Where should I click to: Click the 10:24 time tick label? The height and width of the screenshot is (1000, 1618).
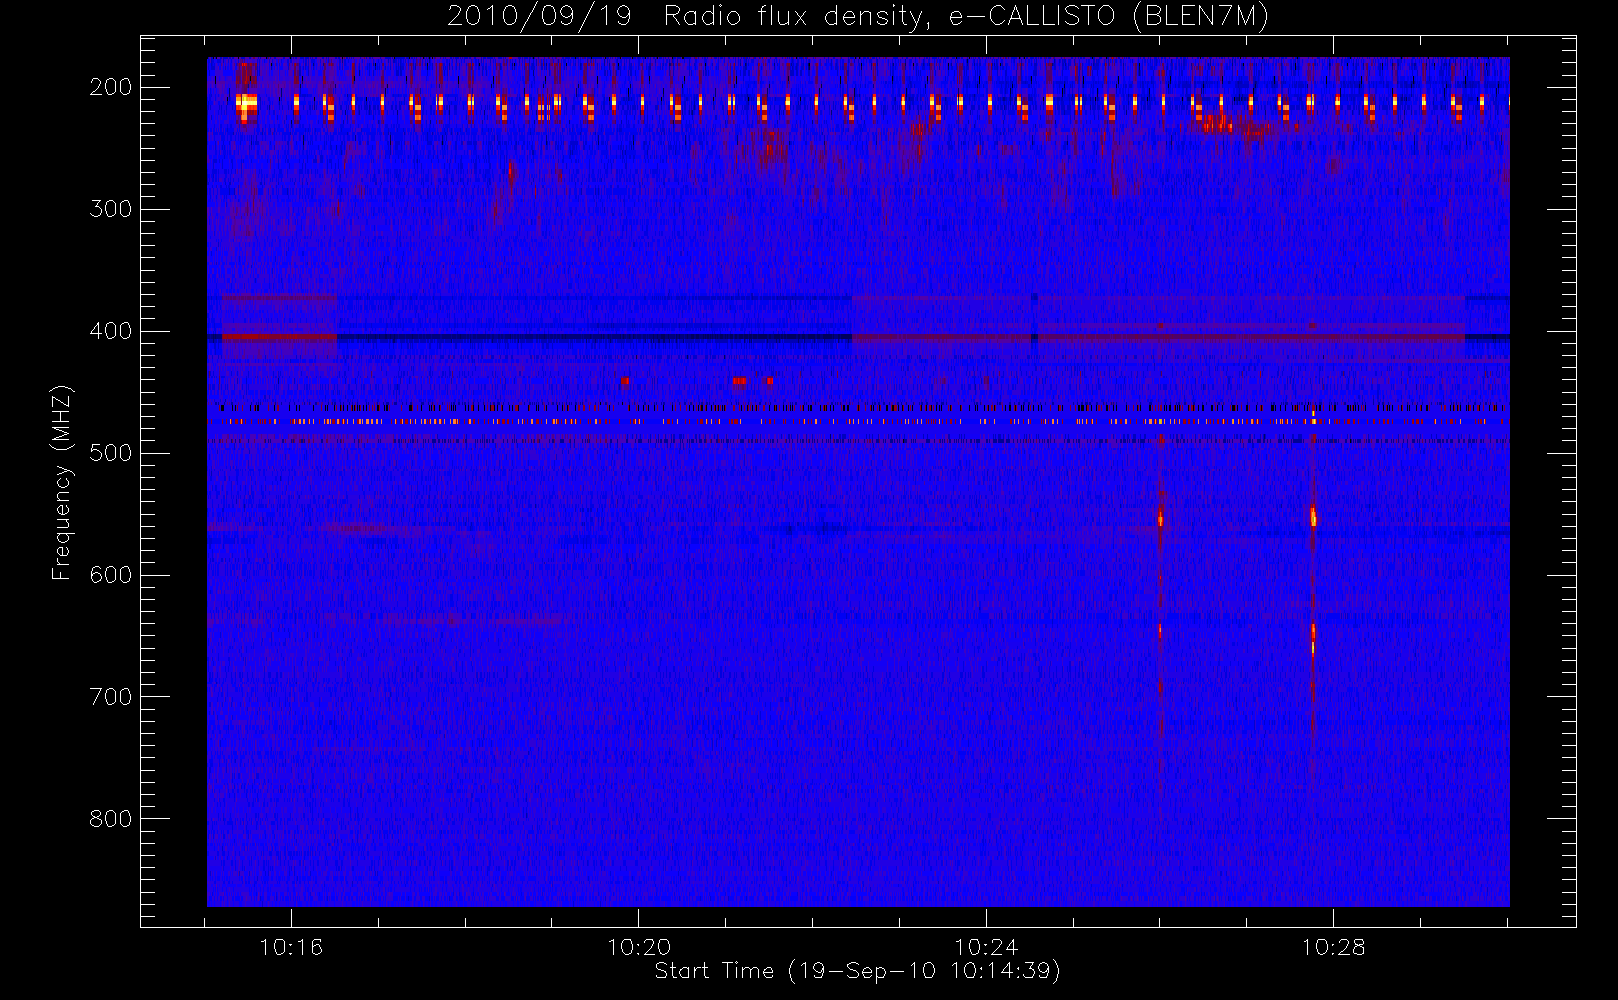tap(986, 947)
